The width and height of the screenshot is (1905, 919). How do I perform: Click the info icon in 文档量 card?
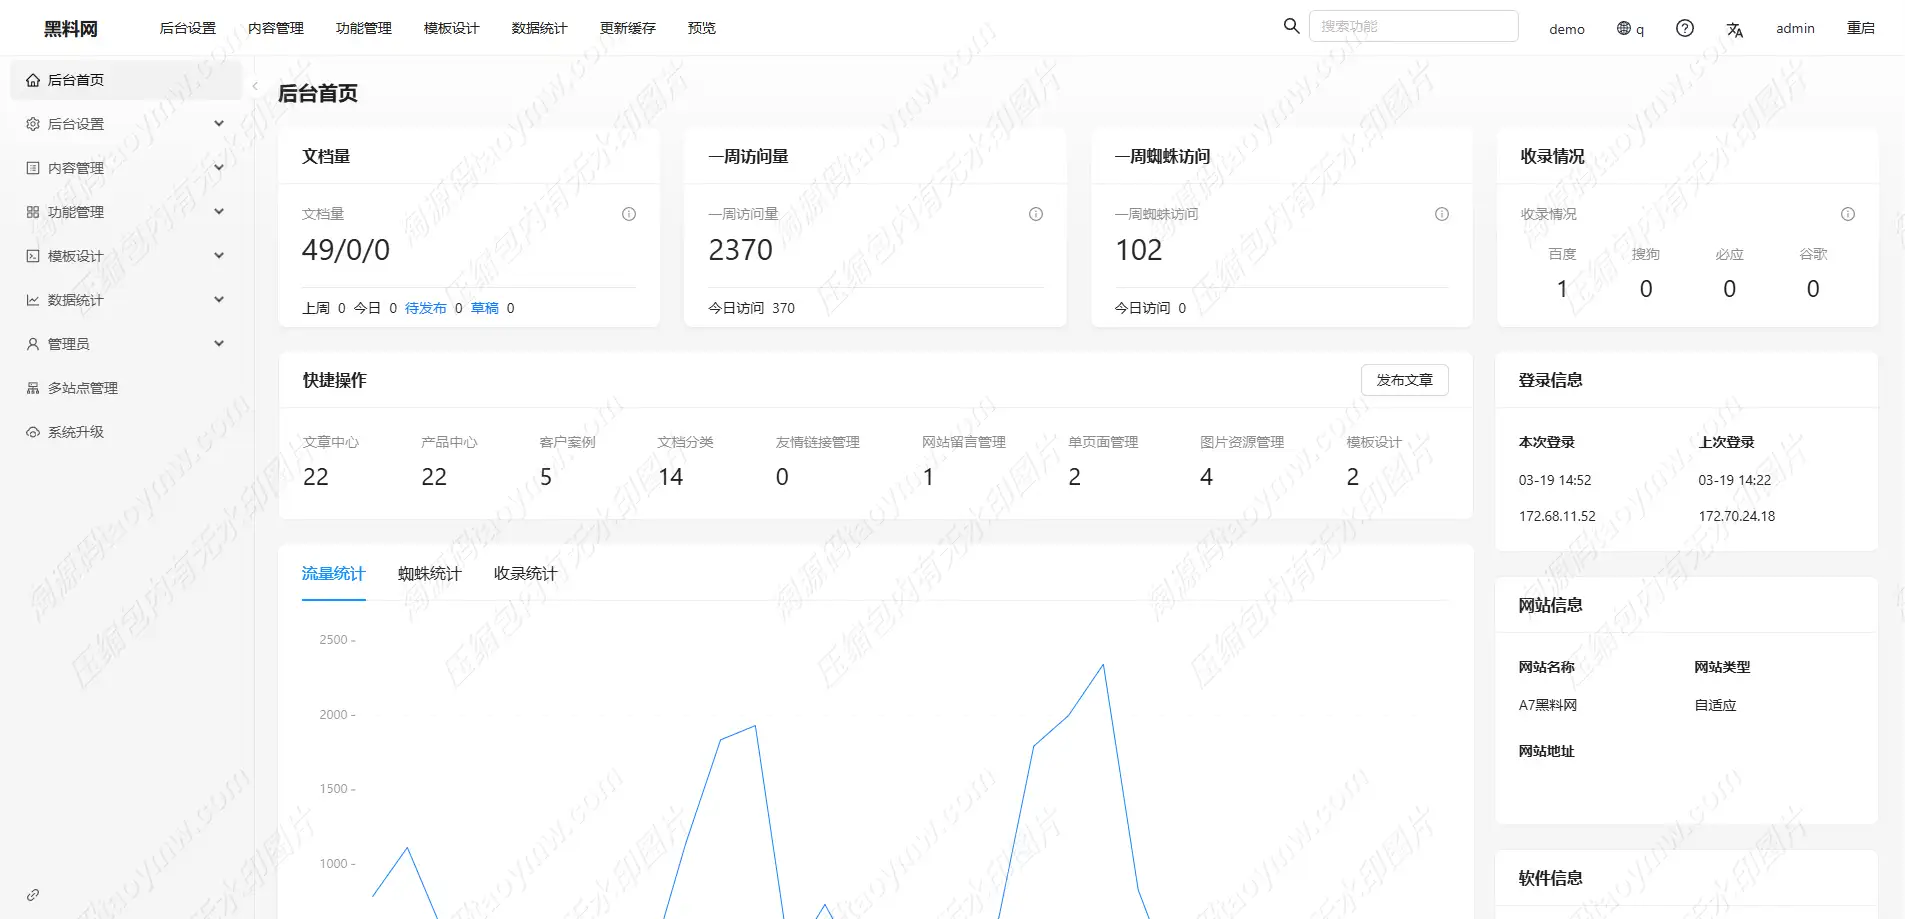point(629,214)
